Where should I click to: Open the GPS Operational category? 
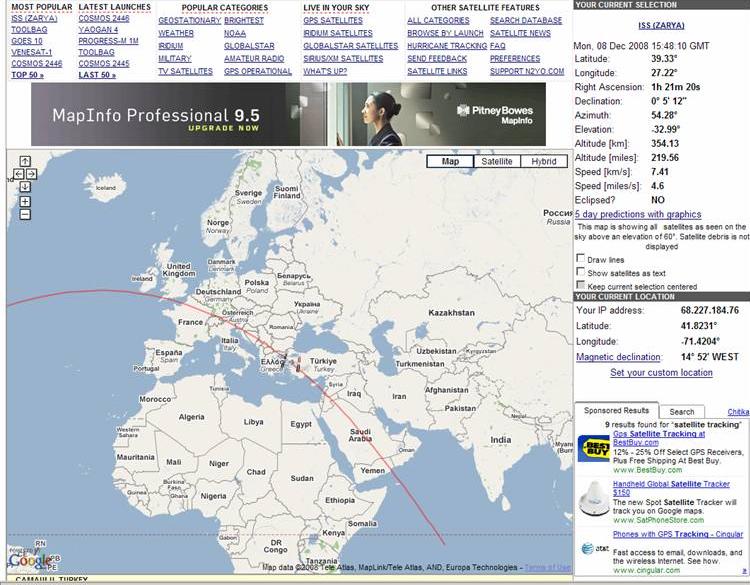pyautogui.click(x=258, y=72)
